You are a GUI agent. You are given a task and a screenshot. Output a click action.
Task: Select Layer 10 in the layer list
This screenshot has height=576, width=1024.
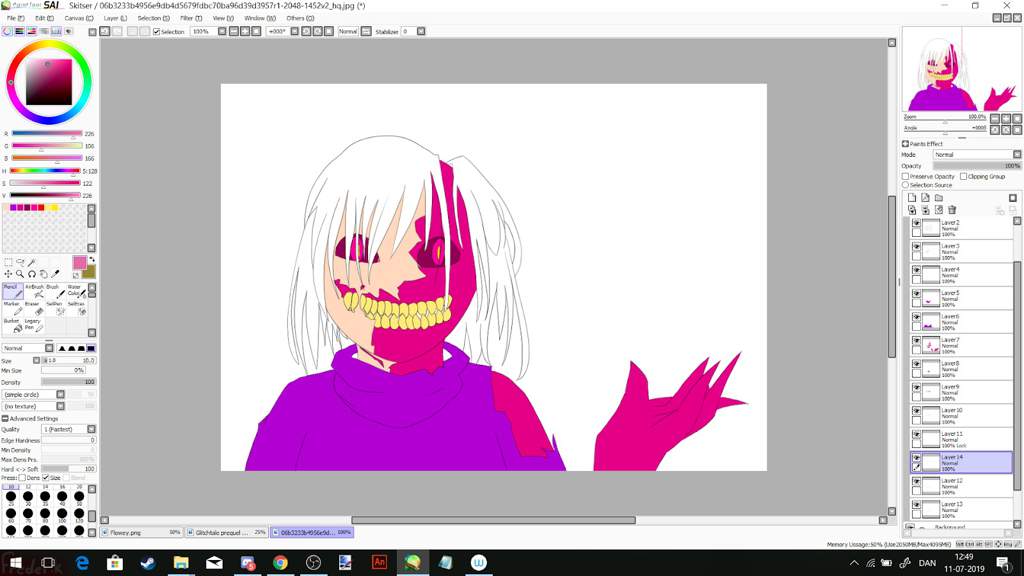point(961,415)
